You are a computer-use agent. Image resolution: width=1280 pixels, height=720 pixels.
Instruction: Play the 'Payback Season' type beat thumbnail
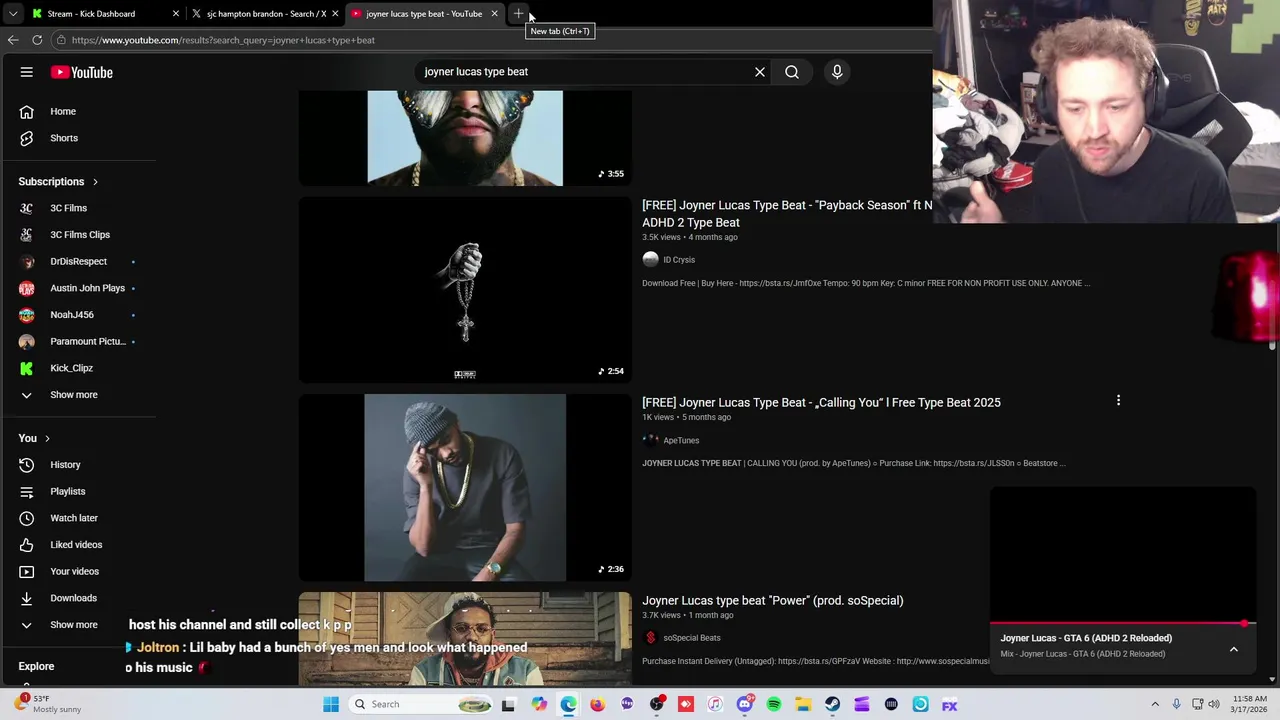coord(465,290)
